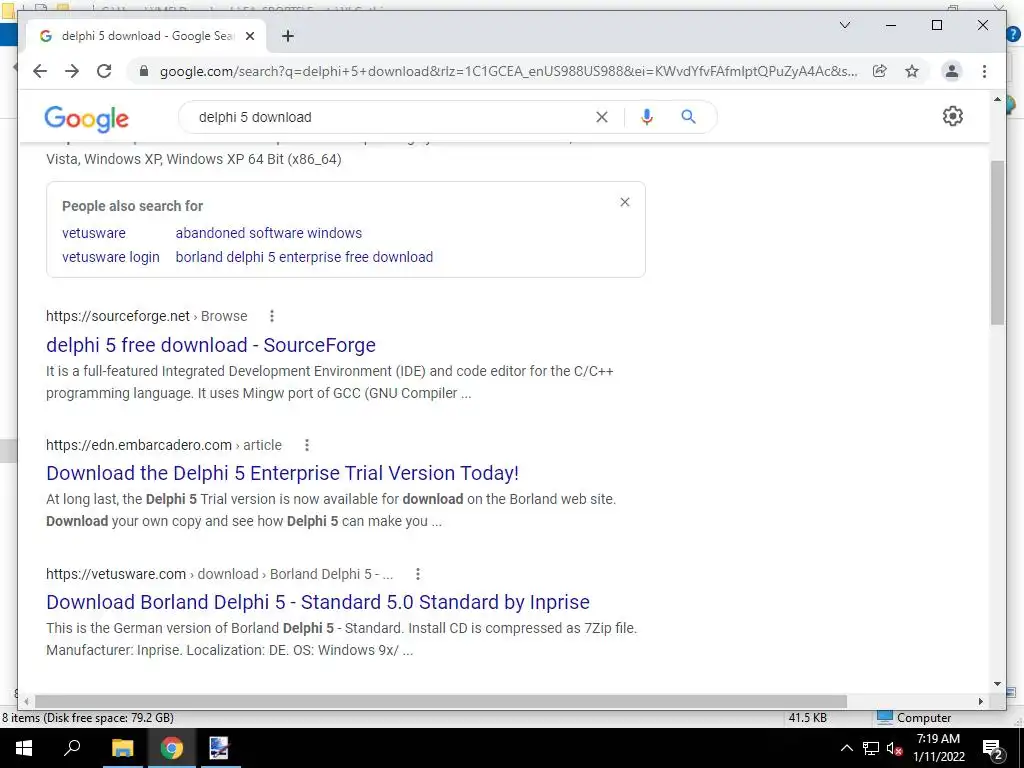Click the edn.embarcadero.com result URL text

138,445
